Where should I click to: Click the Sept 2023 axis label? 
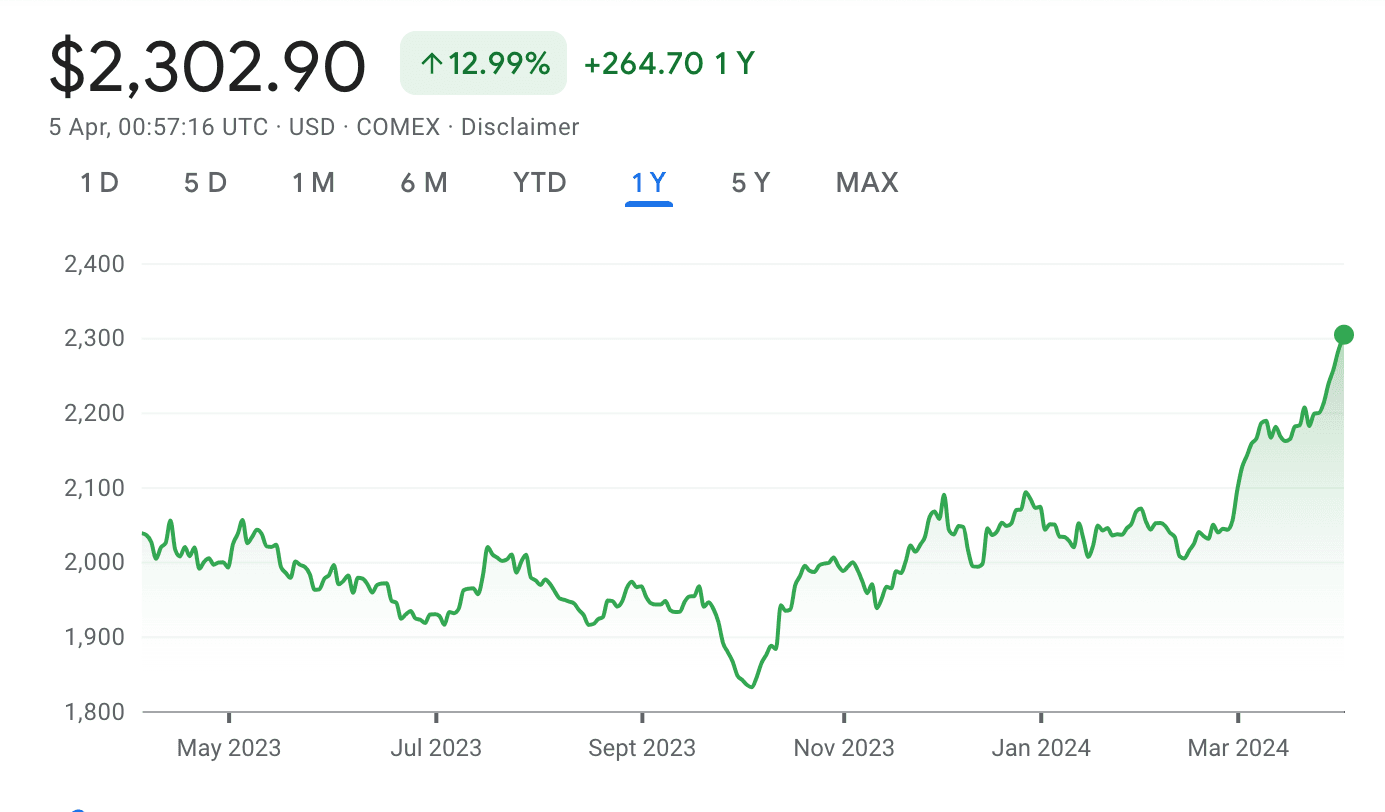click(641, 748)
